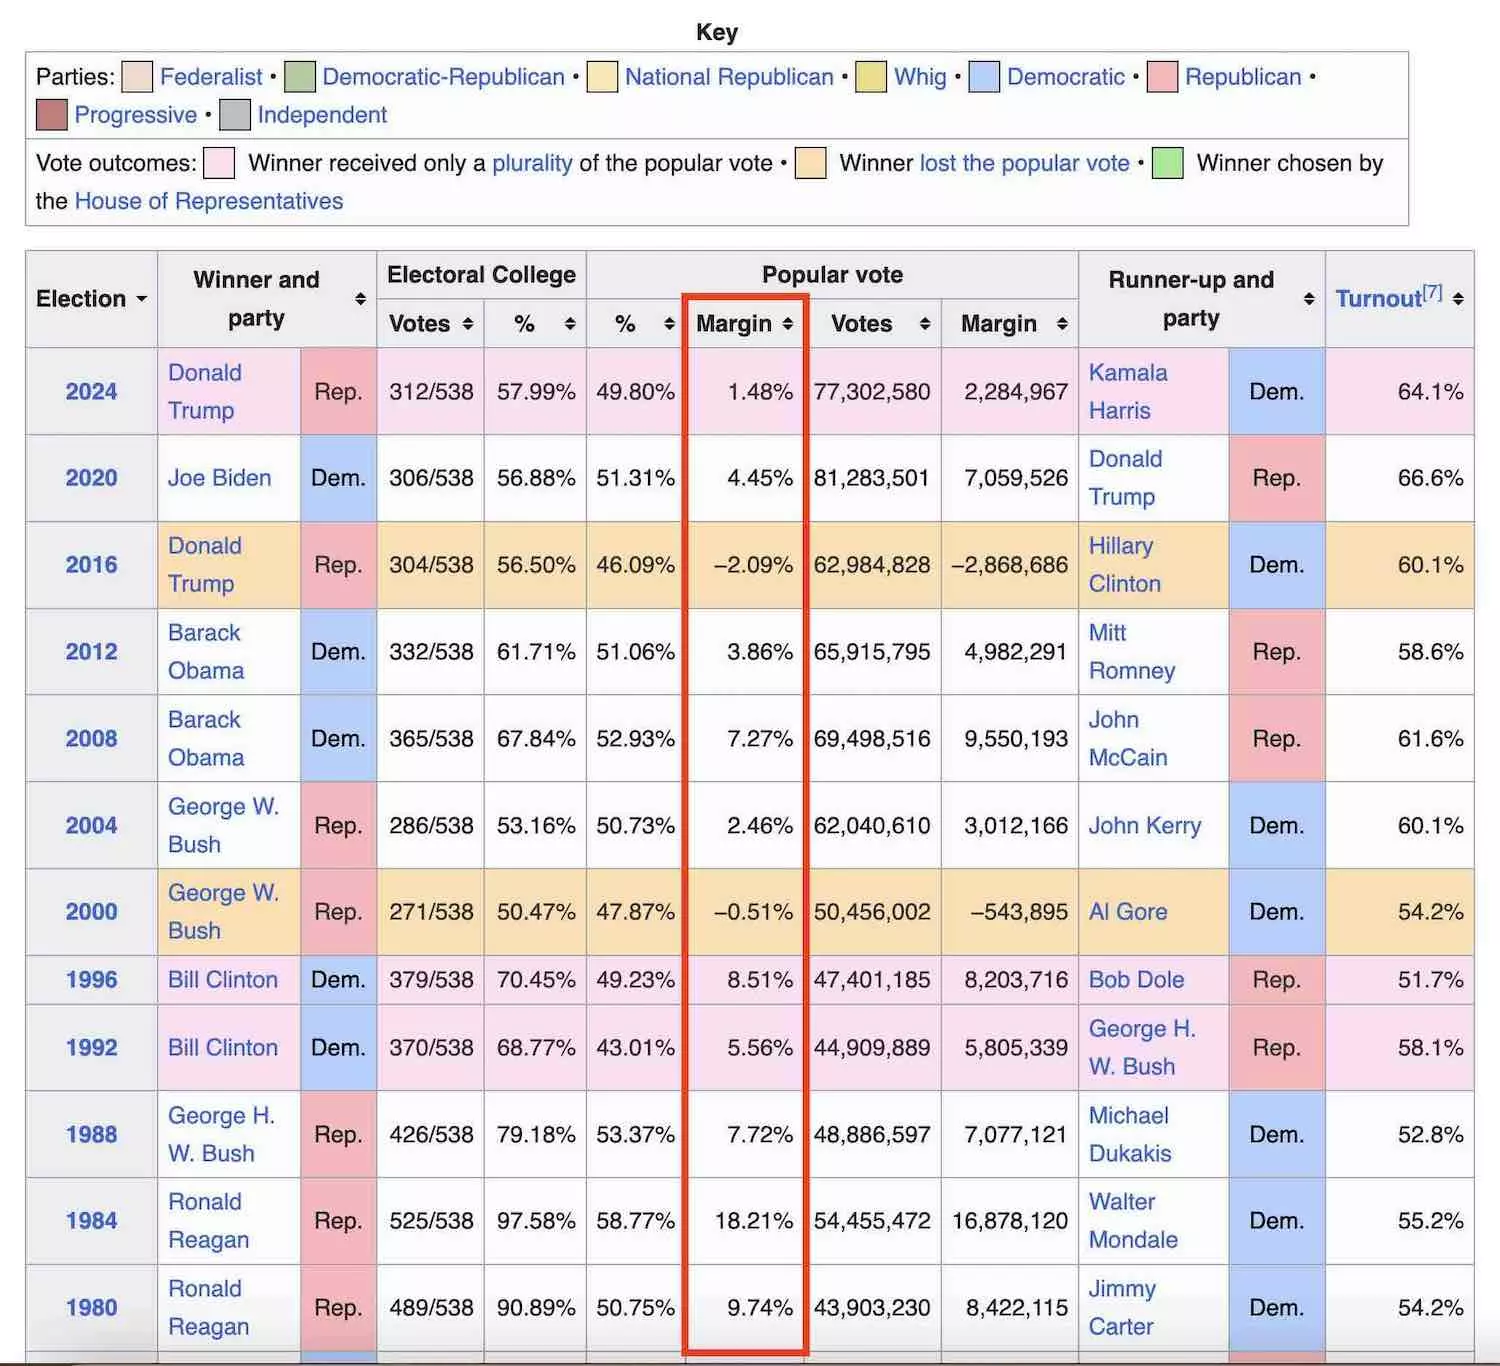This screenshot has height=1366, width=1500.
Task: Sort by Popular vote percentage
Action: (669, 324)
